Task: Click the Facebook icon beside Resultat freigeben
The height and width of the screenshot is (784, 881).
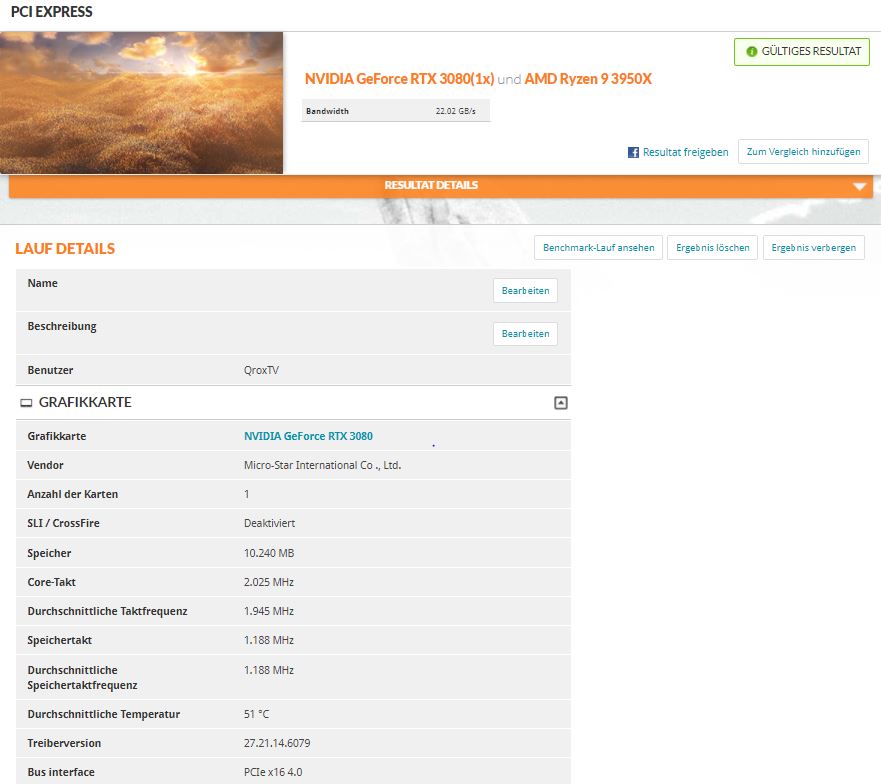Action: click(633, 152)
